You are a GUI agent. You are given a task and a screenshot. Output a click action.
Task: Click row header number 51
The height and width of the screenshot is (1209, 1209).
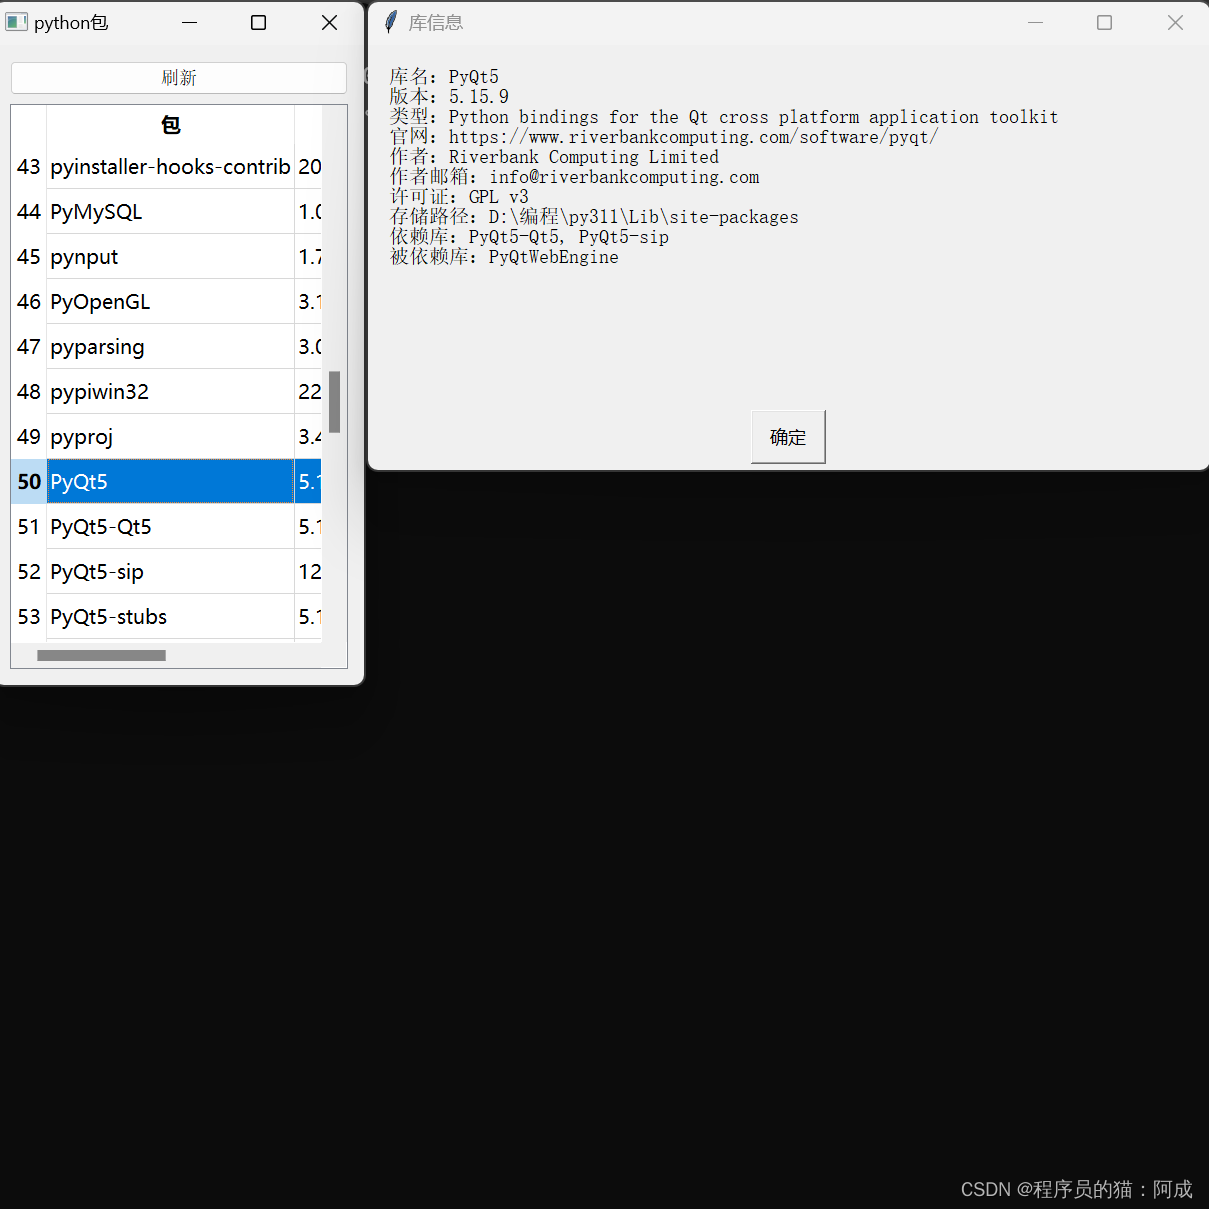pos(29,527)
